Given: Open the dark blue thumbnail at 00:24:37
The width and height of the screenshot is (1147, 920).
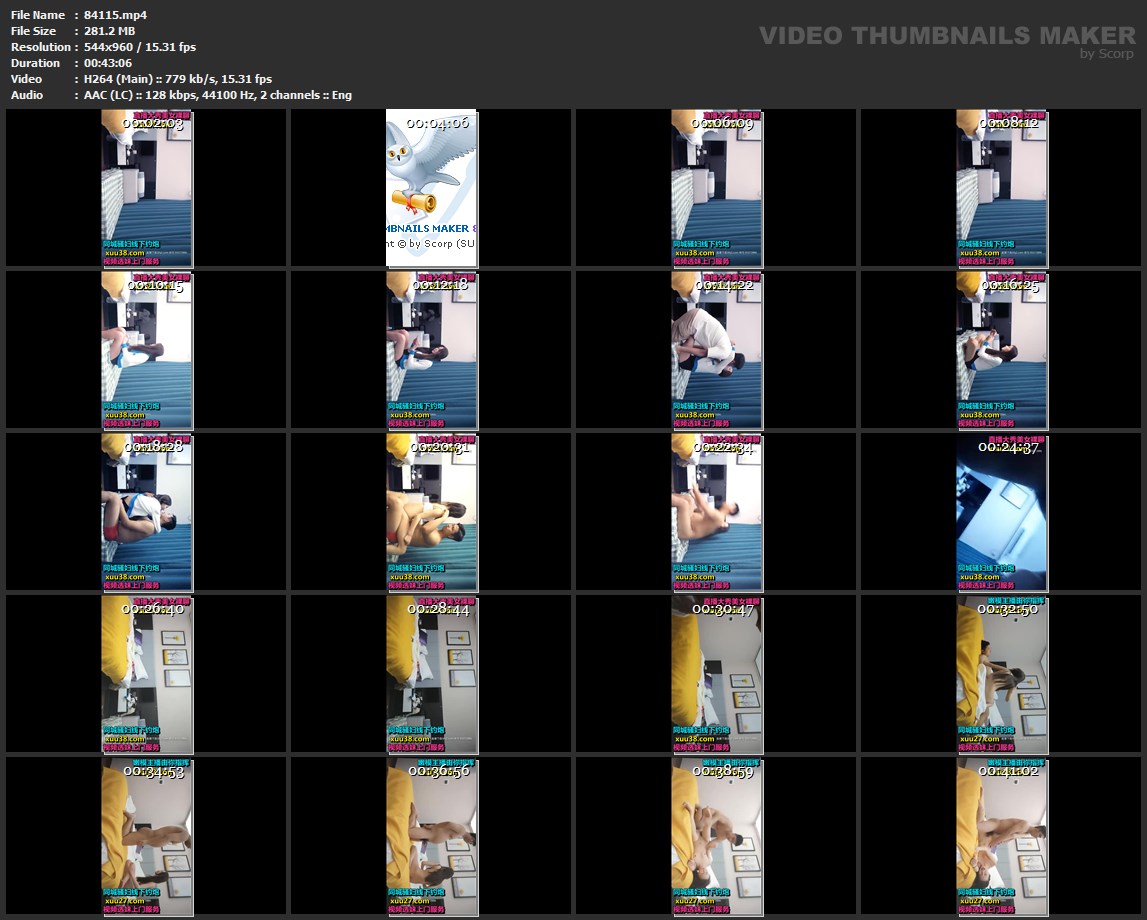Looking at the screenshot, I should tap(1001, 512).
